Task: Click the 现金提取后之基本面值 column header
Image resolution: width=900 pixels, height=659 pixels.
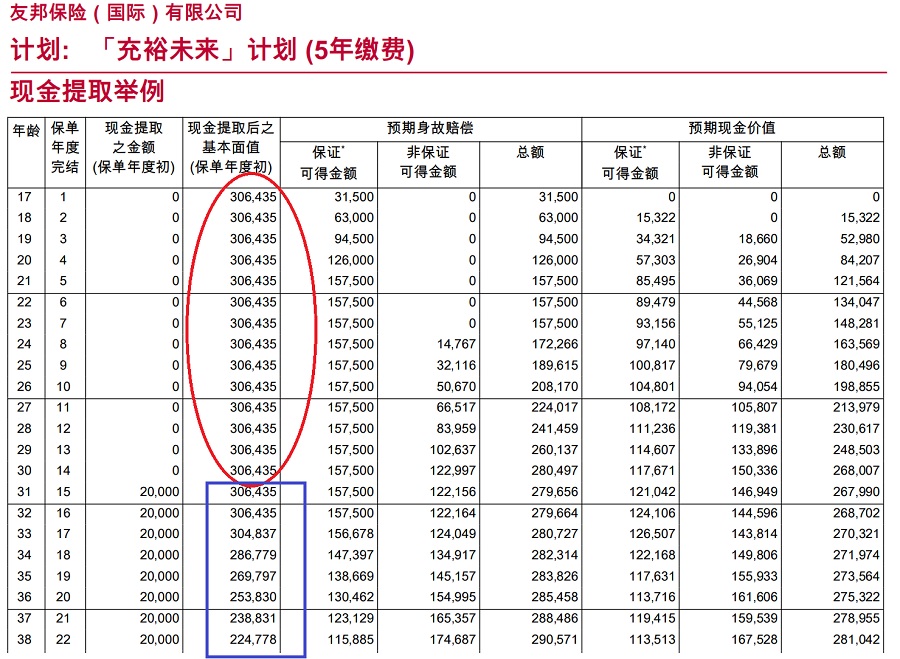Action: point(231,147)
